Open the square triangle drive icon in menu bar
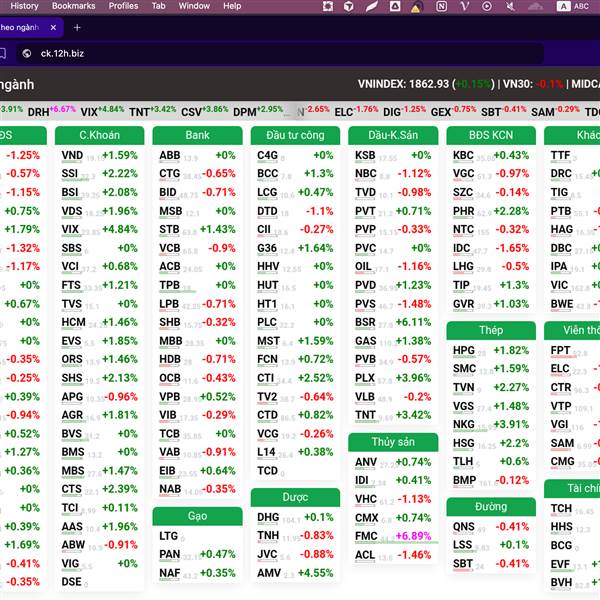The image size is (600, 600). point(395,6)
